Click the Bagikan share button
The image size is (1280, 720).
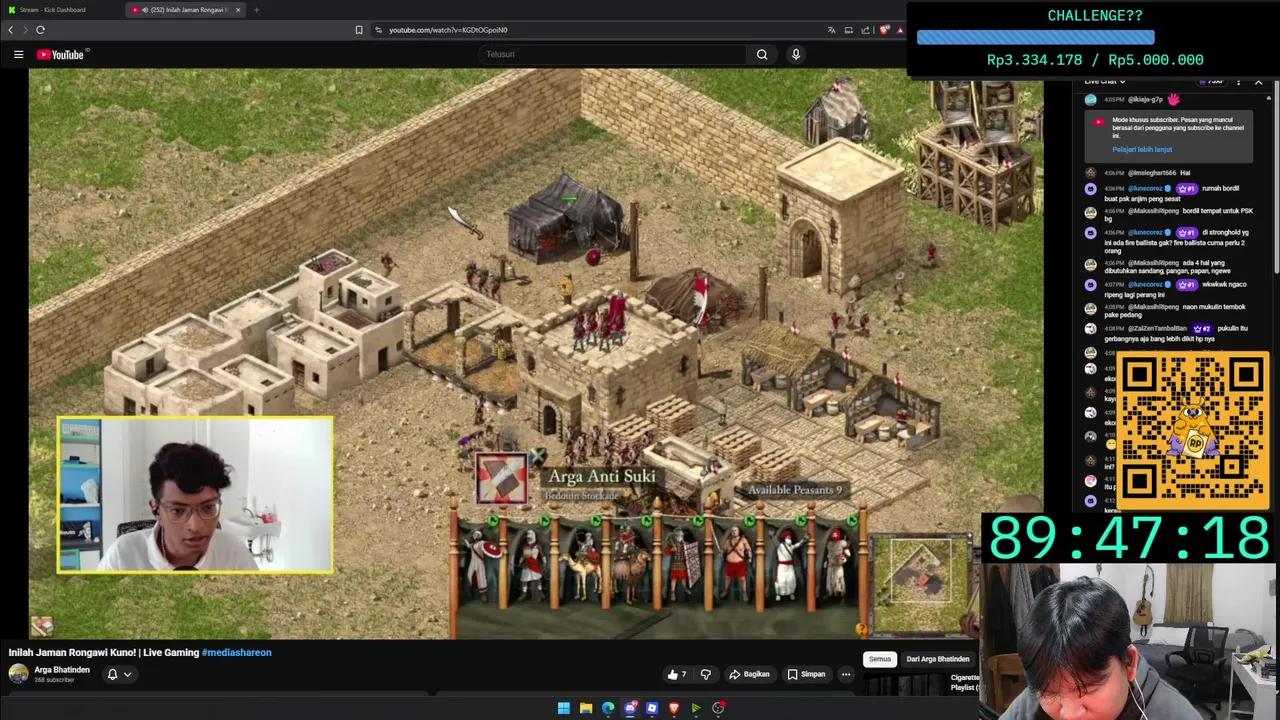tap(749, 675)
